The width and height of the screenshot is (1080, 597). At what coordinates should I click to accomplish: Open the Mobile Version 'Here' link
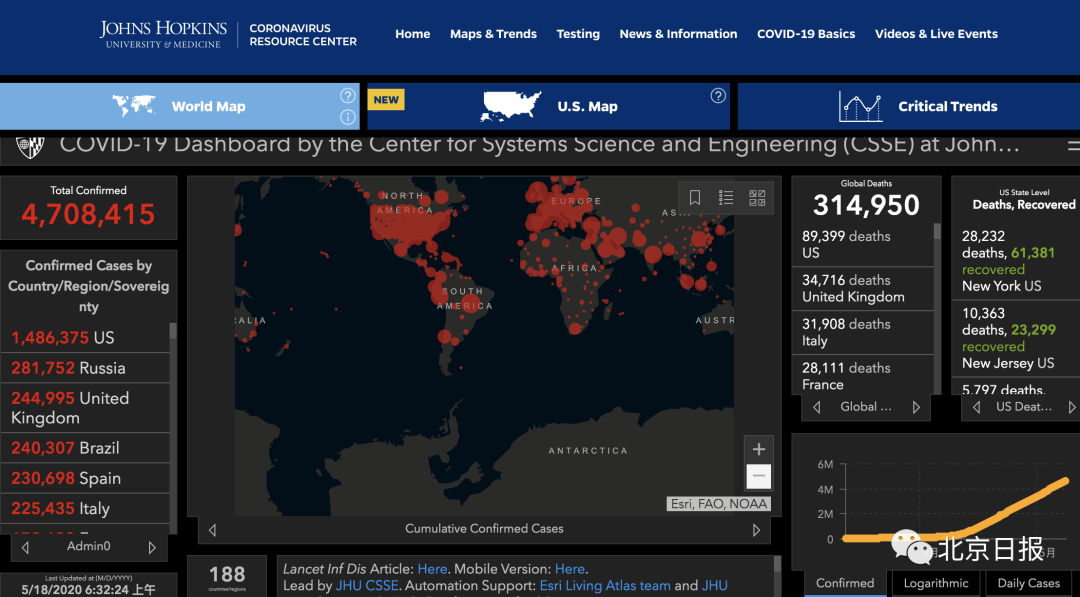point(570,569)
